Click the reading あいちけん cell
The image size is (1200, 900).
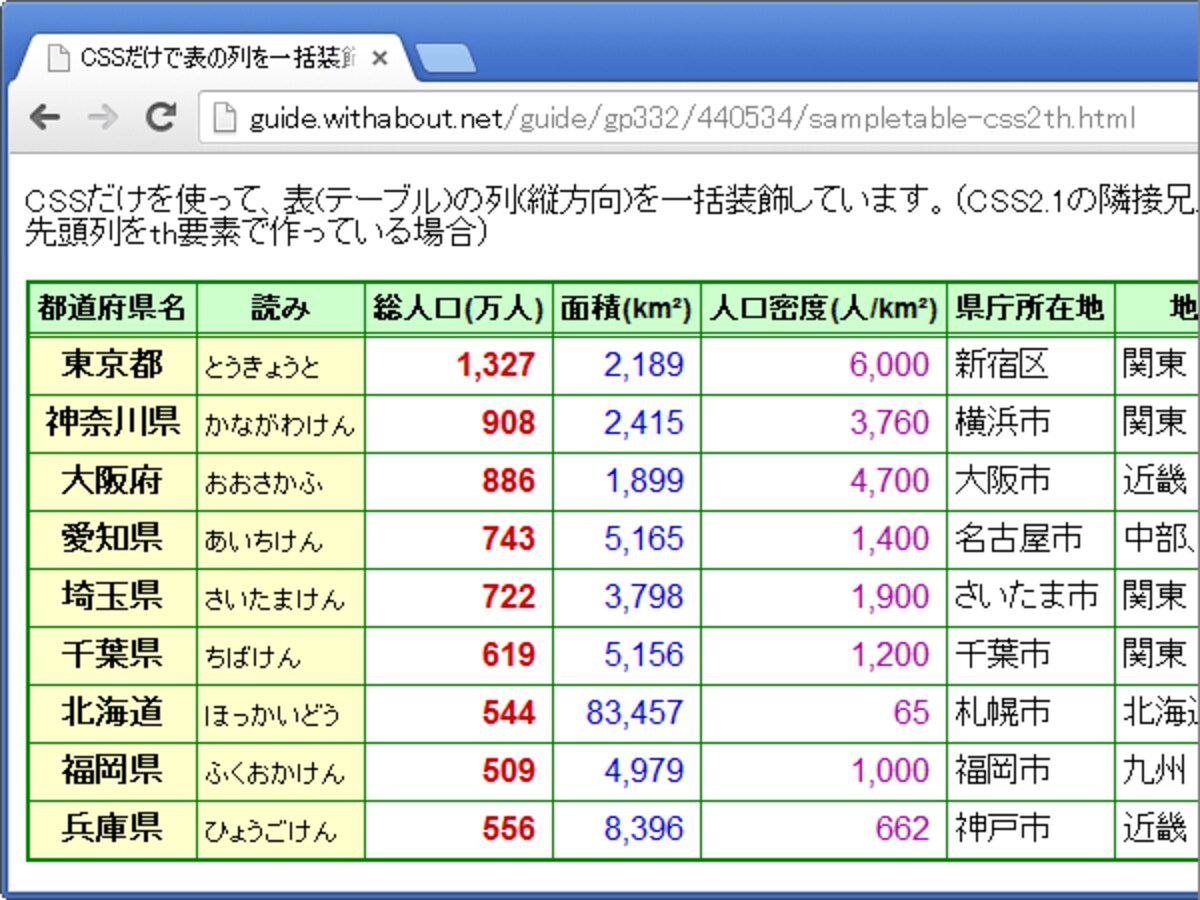coord(281,539)
